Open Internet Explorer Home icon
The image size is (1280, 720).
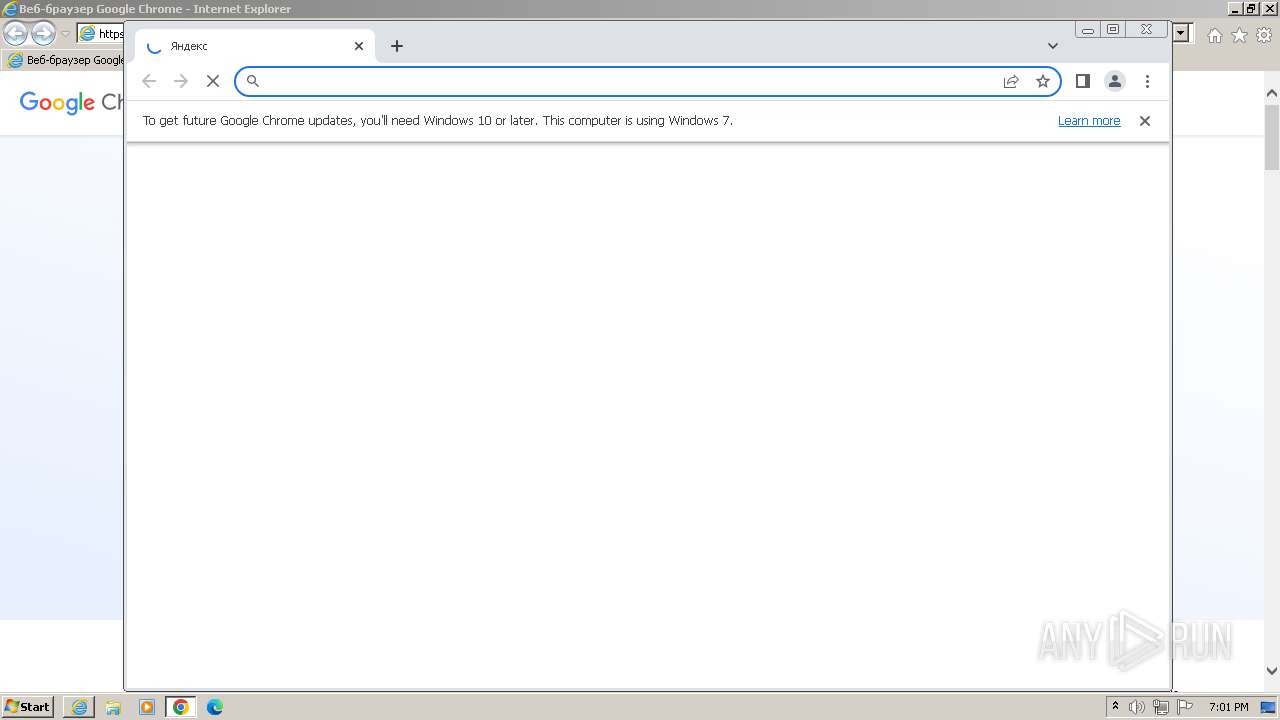pos(1215,35)
